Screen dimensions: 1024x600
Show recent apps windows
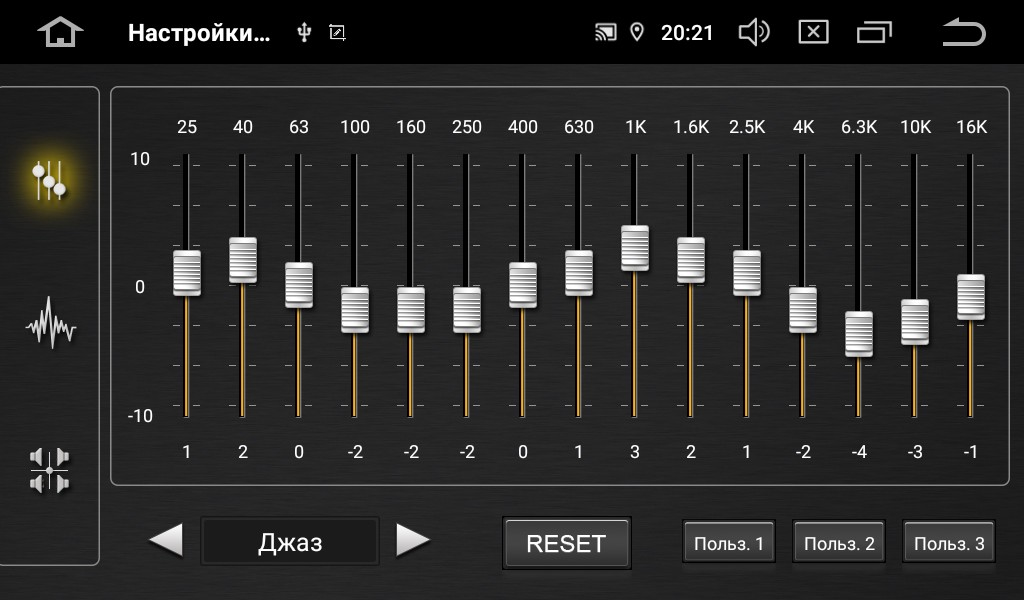pyautogui.click(x=874, y=32)
